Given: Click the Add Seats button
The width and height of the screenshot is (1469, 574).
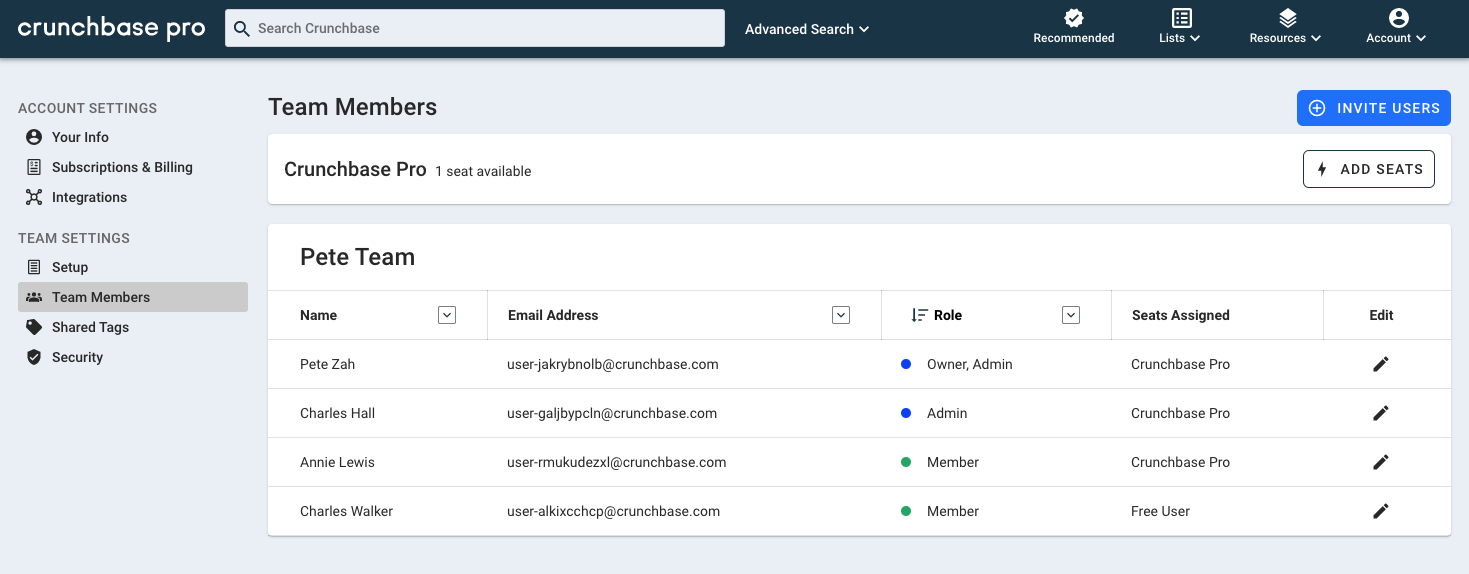Looking at the screenshot, I should (x=1369, y=169).
